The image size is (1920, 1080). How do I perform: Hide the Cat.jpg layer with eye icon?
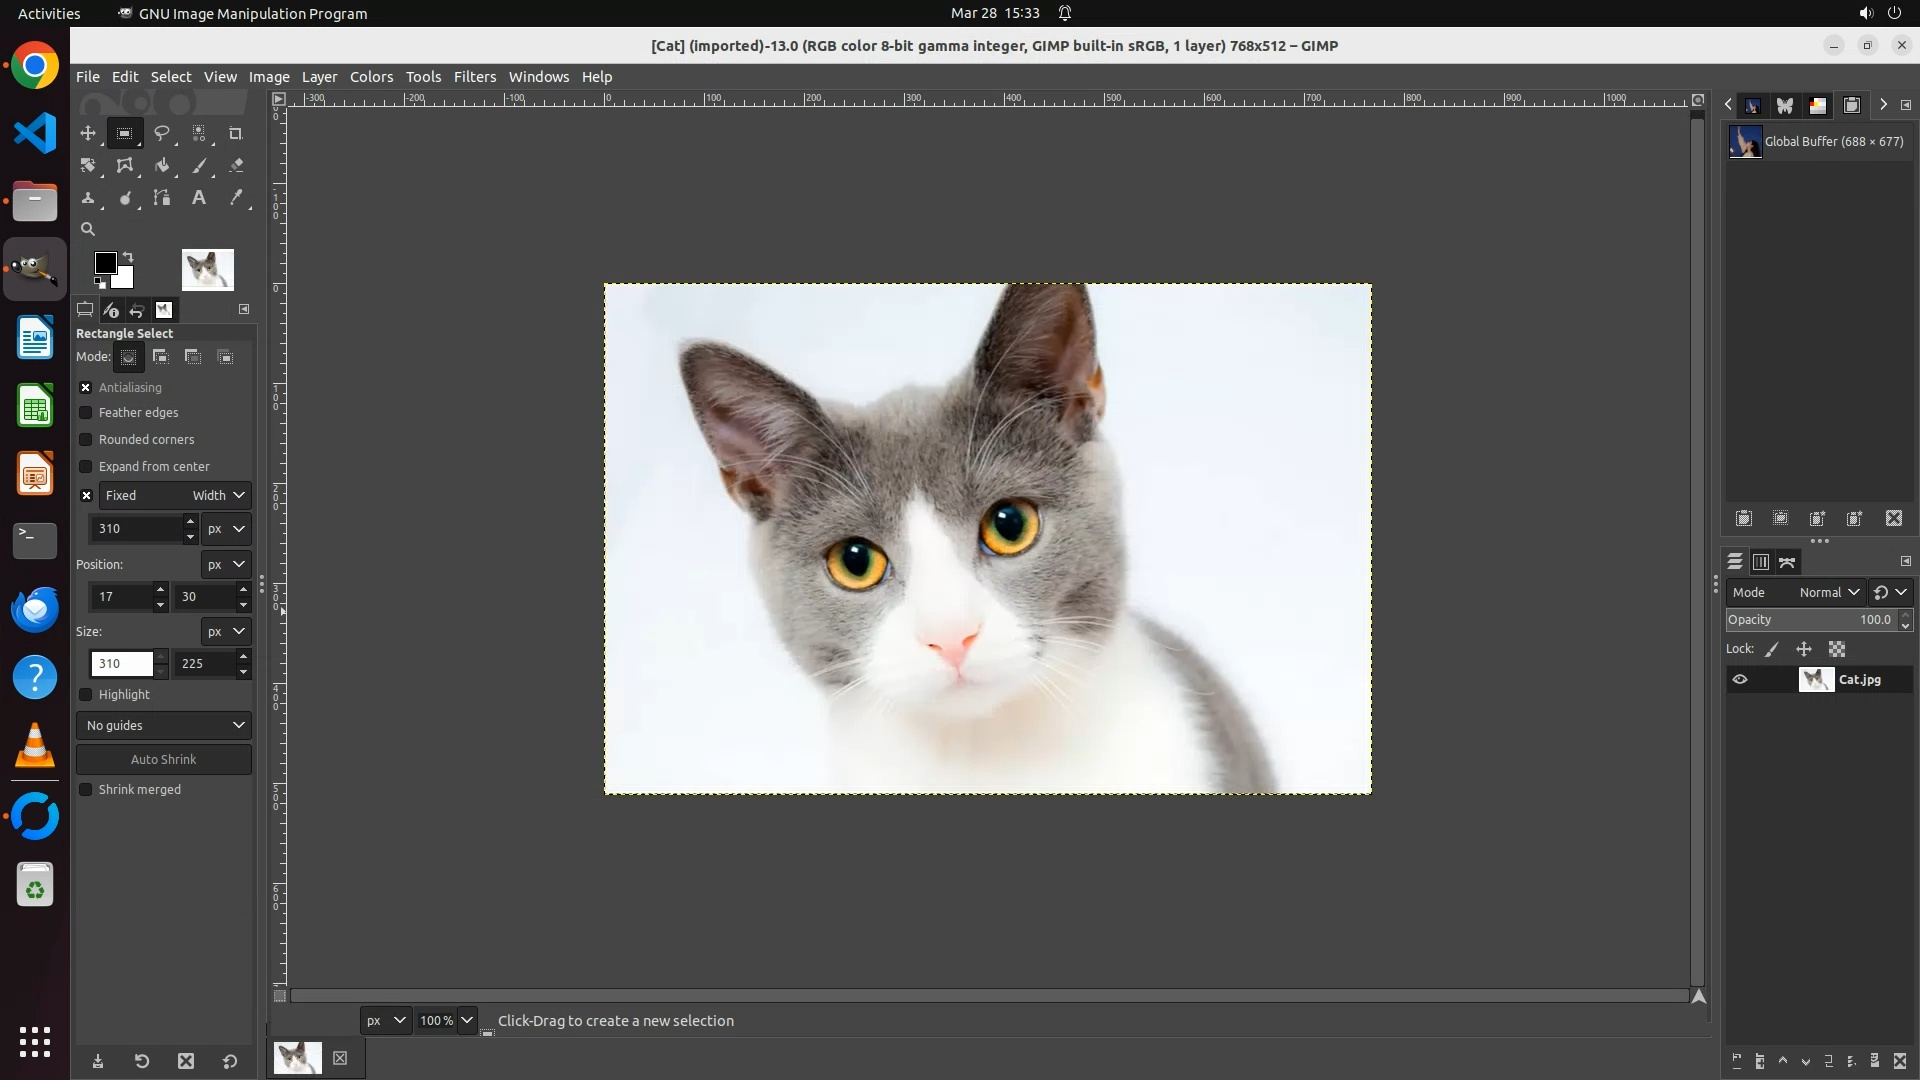(x=1740, y=680)
